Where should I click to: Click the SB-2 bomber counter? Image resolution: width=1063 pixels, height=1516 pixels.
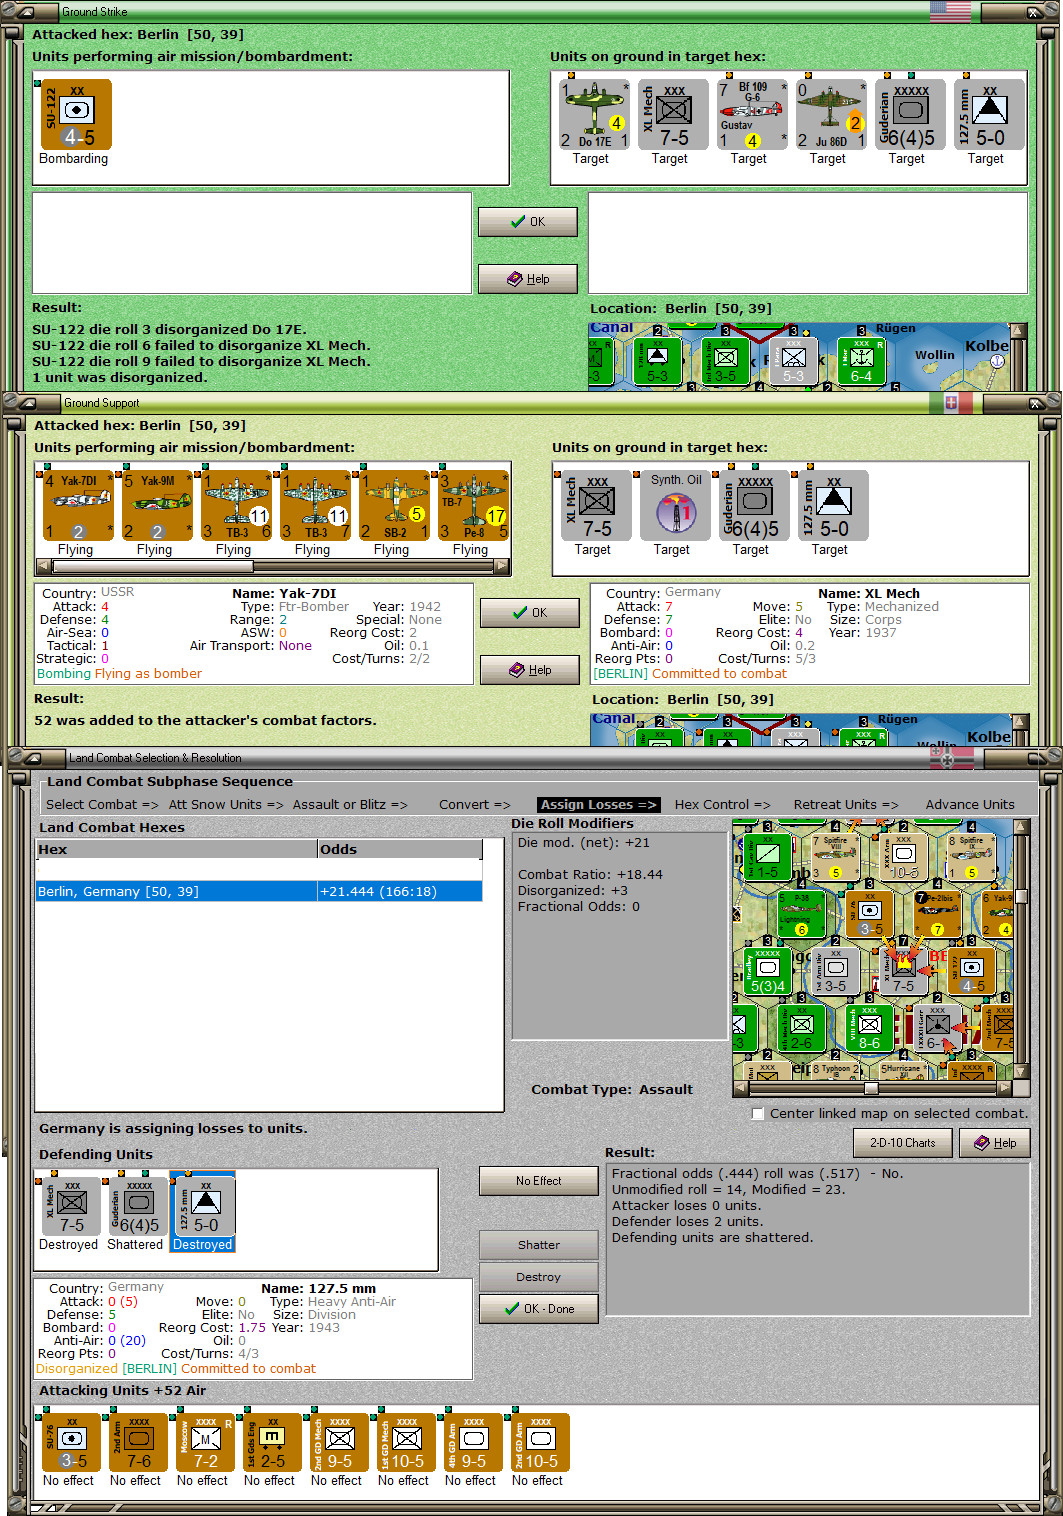click(x=394, y=506)
